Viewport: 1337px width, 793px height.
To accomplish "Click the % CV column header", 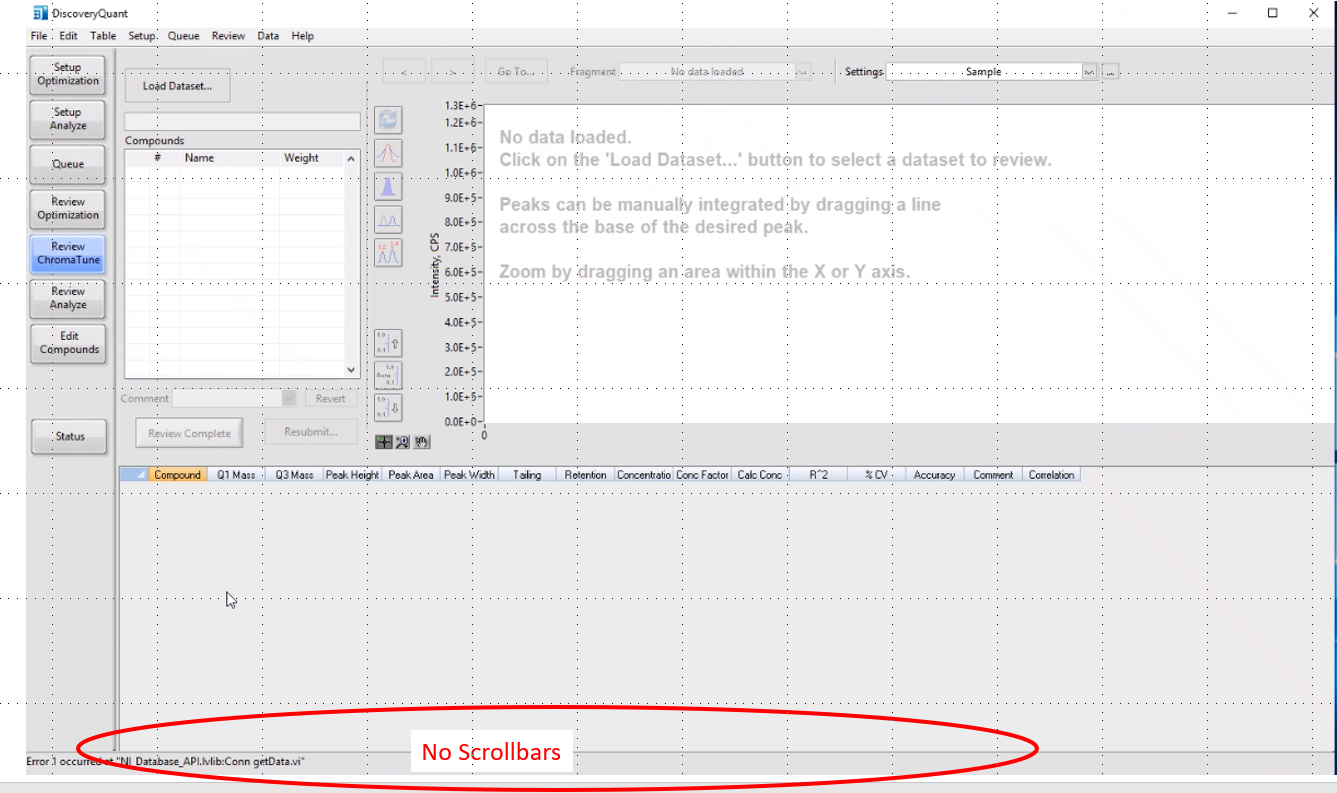I will click(x=876, y=475).
